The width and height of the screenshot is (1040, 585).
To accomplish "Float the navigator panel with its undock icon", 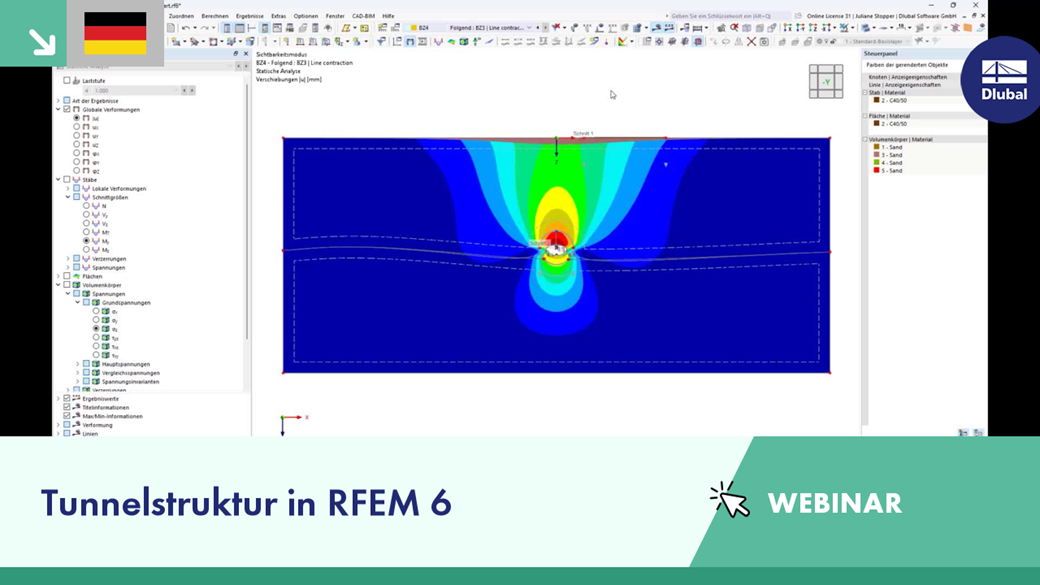I will pos(235,54).
